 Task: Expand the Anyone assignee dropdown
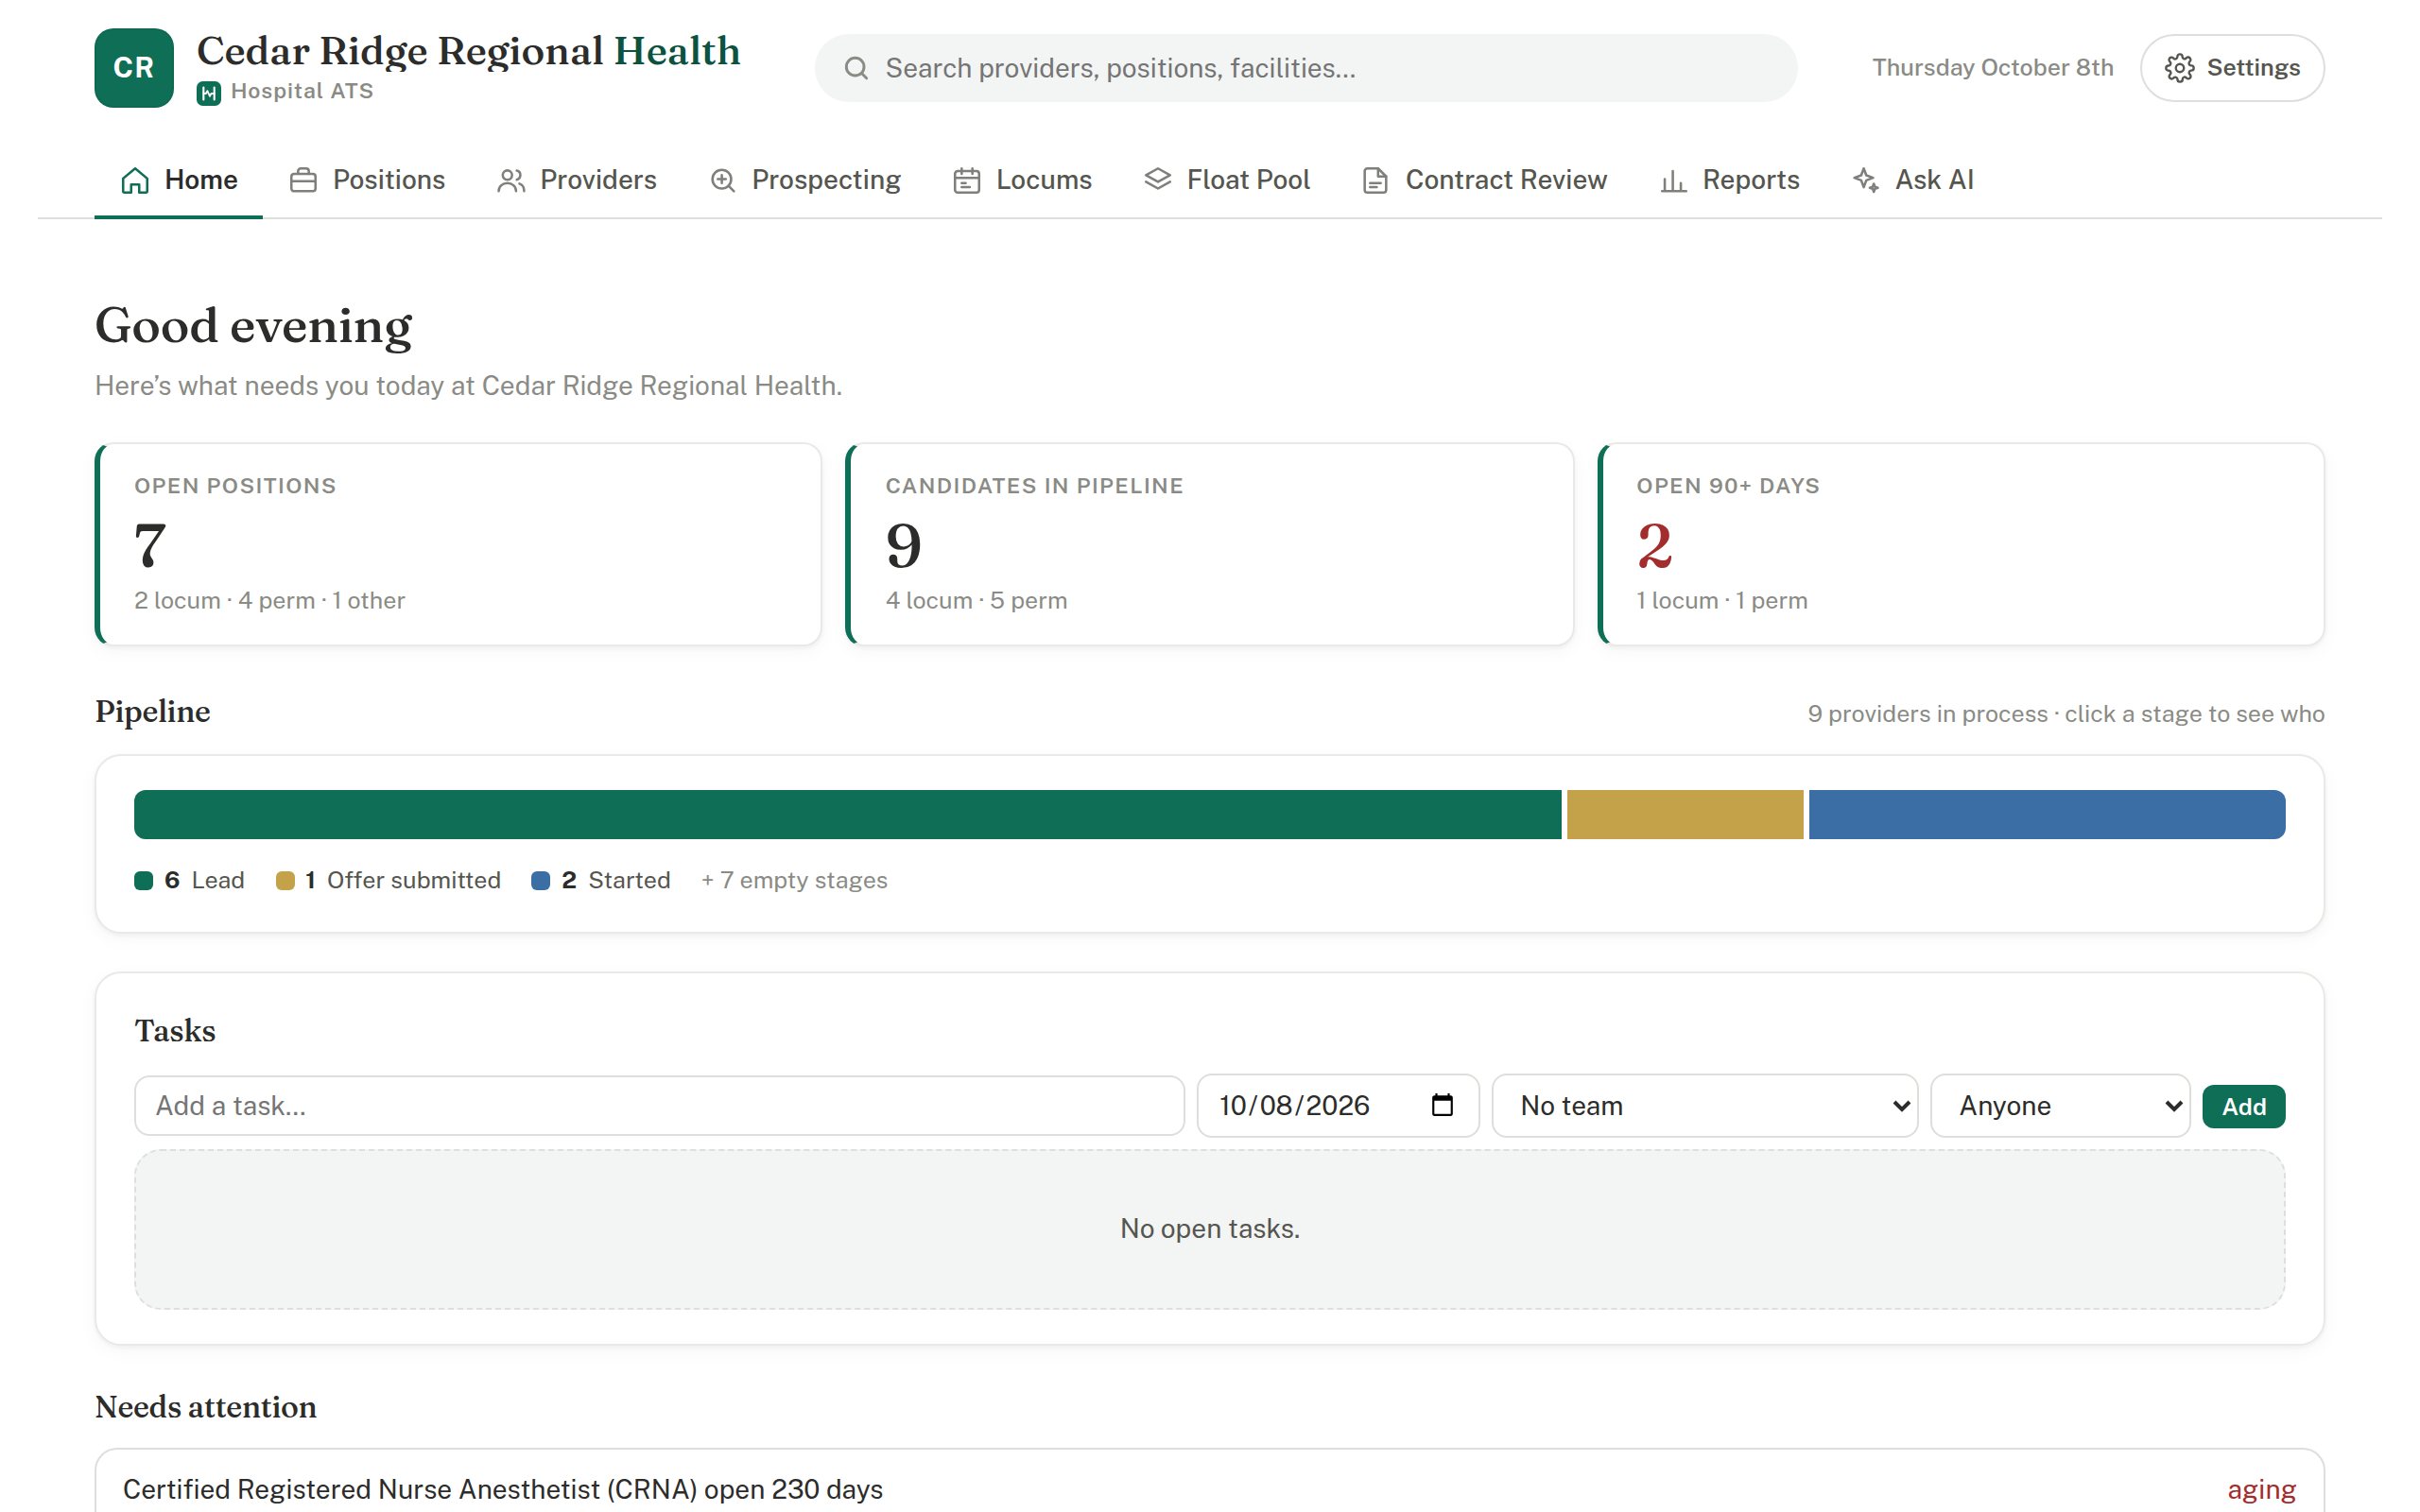pyautogui.click(x=2060, y=1106)
